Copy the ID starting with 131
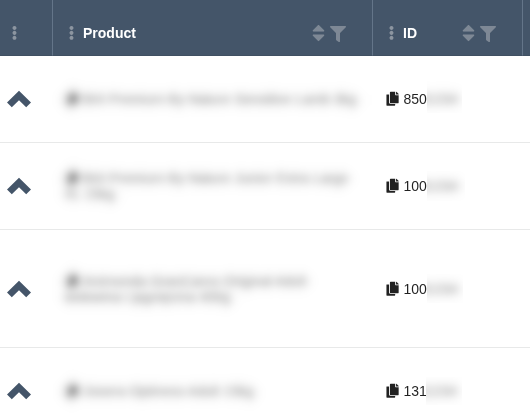 [x=392, y=391]
